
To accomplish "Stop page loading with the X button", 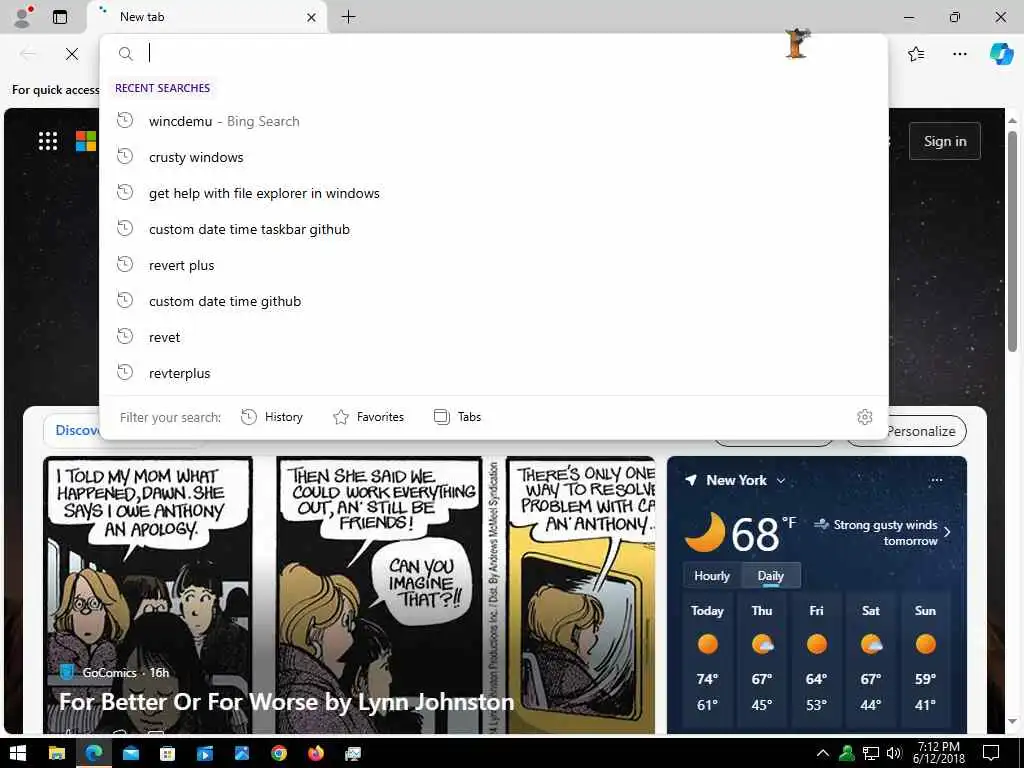I will 72,54.
